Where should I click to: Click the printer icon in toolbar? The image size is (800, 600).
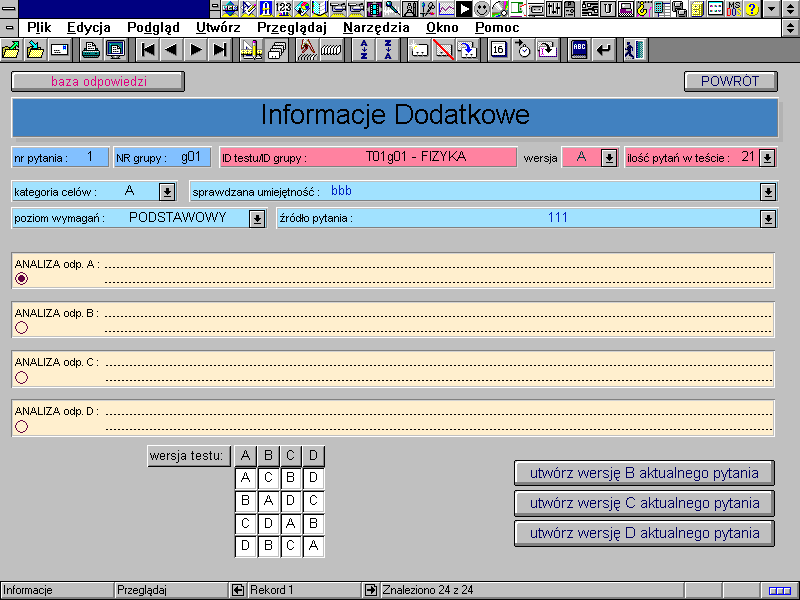(x=91, y=49)
